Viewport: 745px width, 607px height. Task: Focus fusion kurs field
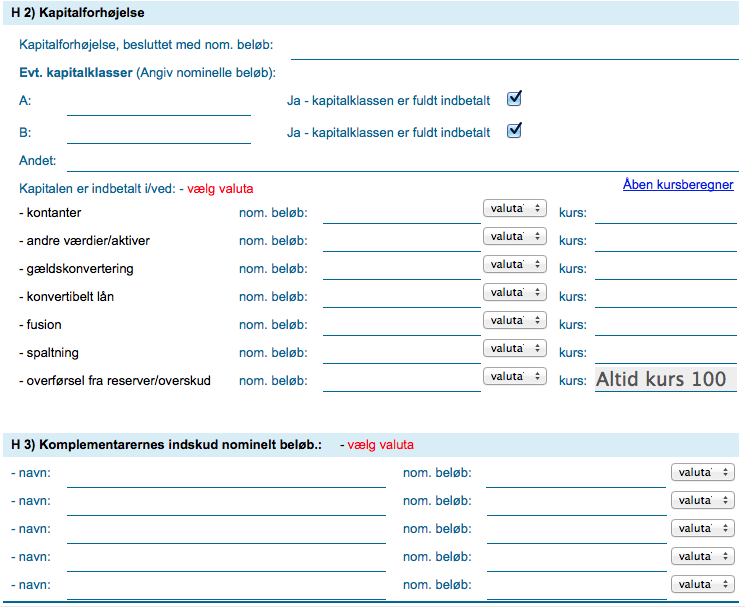click(666, 324)
